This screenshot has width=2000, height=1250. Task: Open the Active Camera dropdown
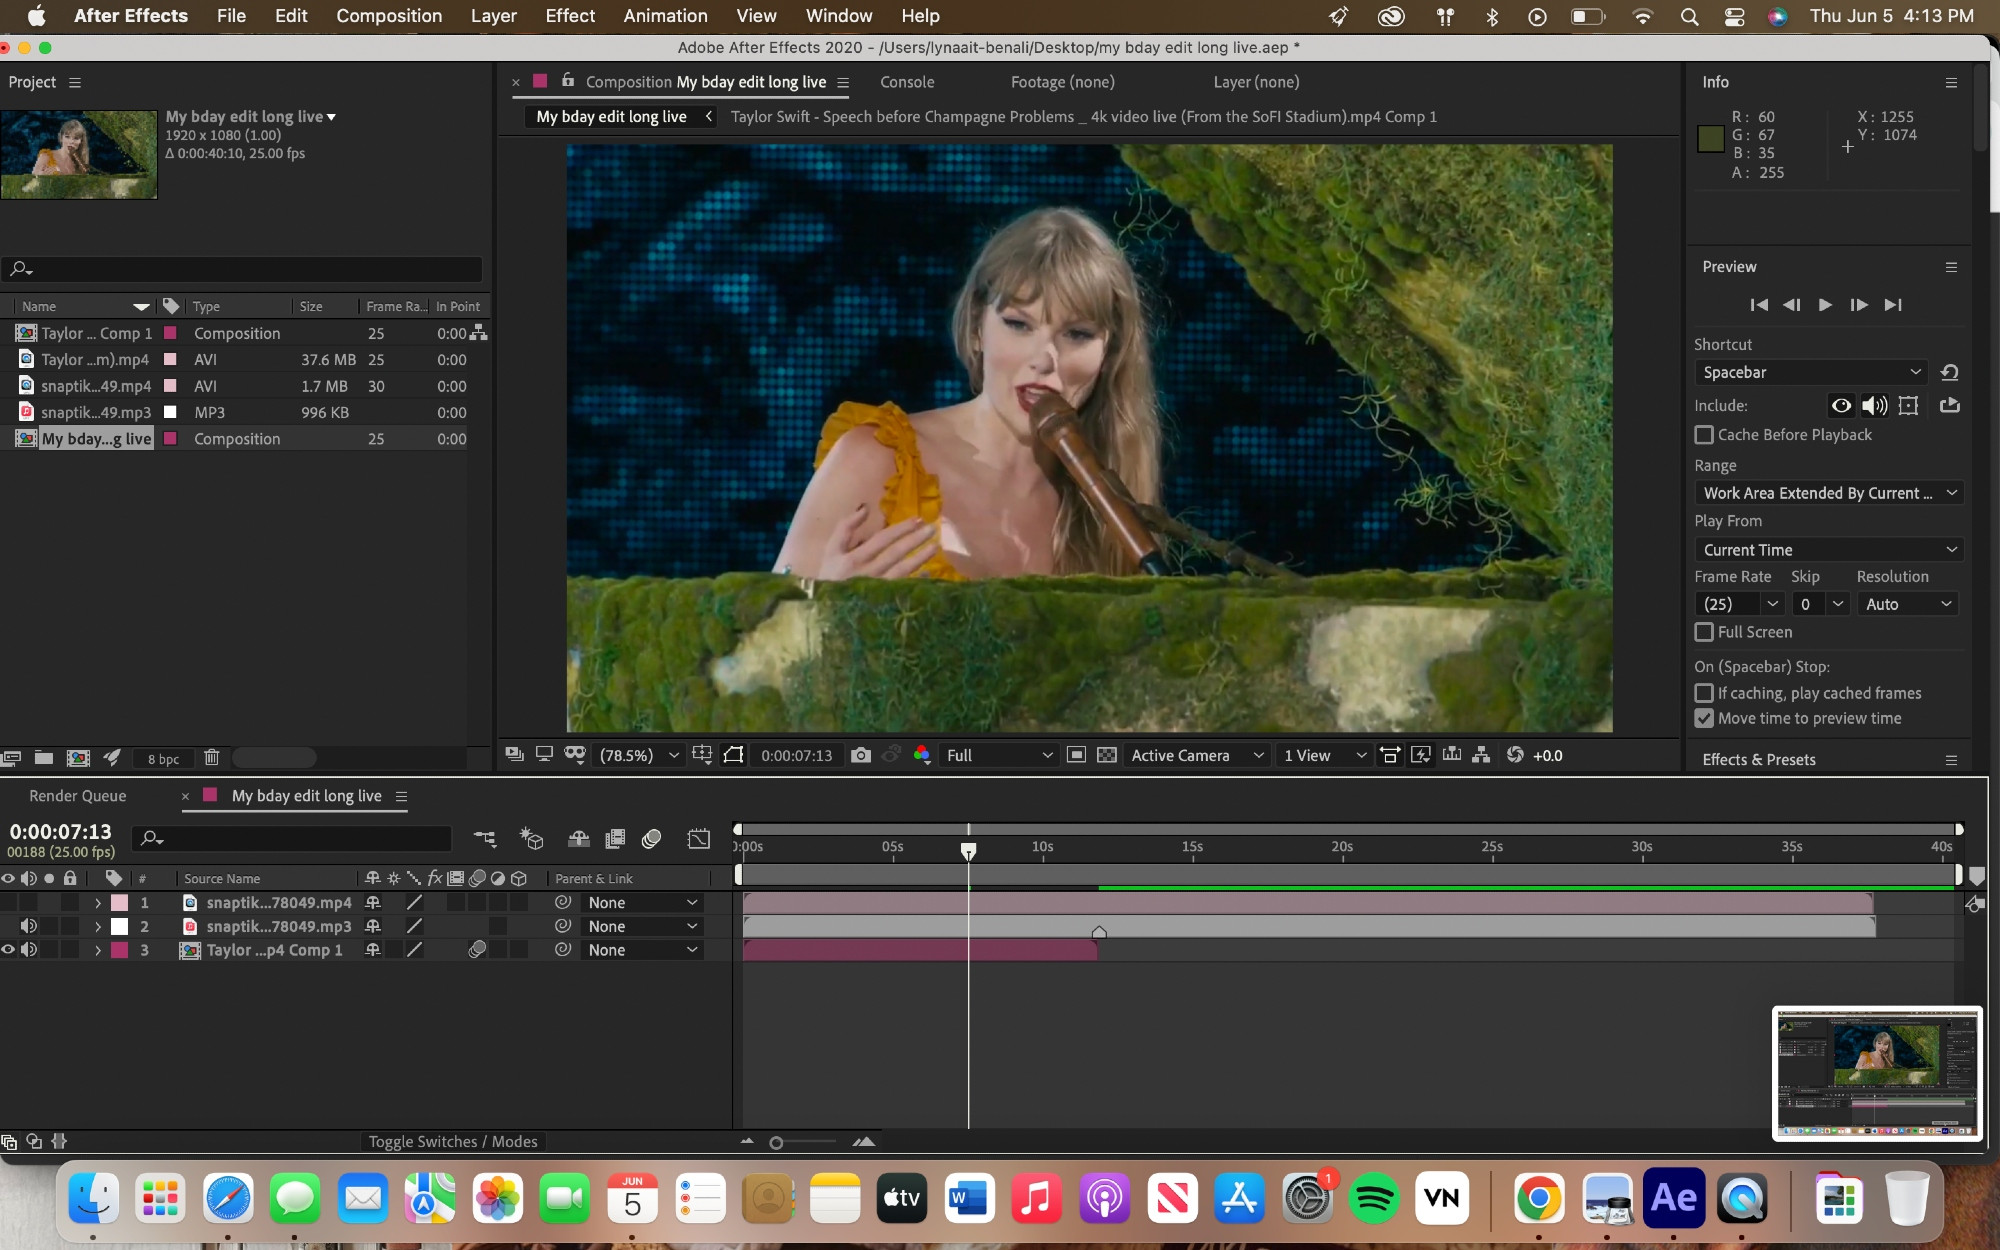(1197, 755)
